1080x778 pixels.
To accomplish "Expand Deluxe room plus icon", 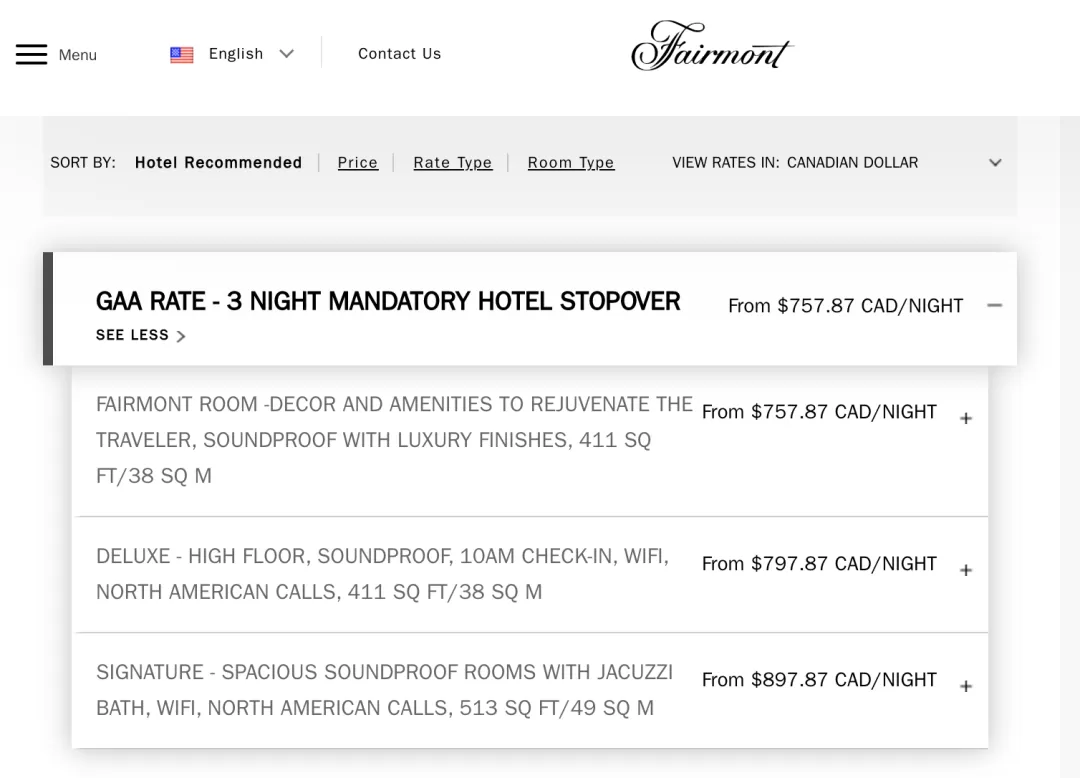I will pos(966,571).
